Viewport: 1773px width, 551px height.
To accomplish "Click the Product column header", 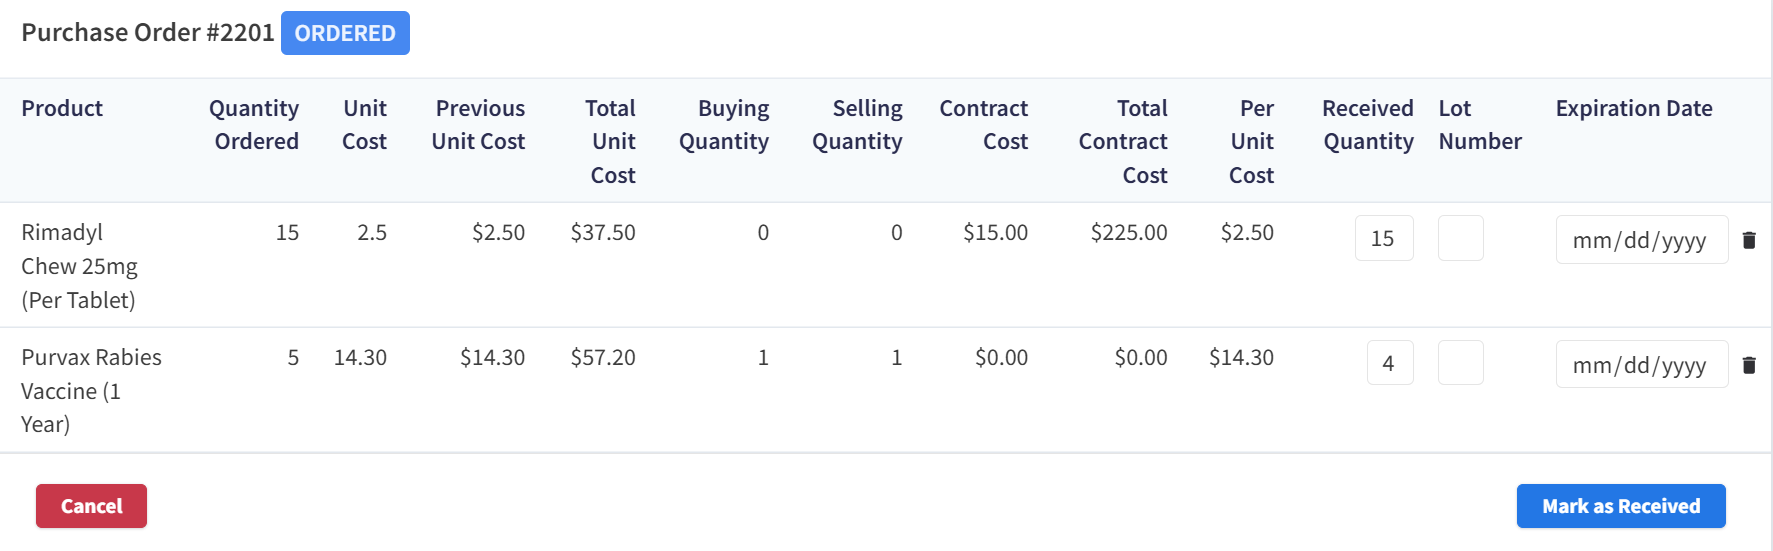I will point(62,108).
